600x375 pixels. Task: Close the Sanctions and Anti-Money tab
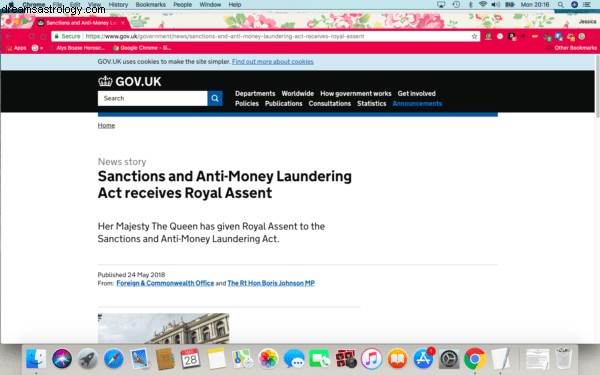point(123,23)
